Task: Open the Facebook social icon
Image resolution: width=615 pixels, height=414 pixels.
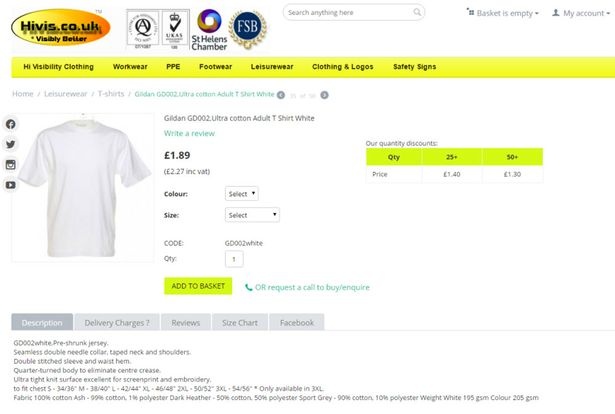Action: [10, 124]
